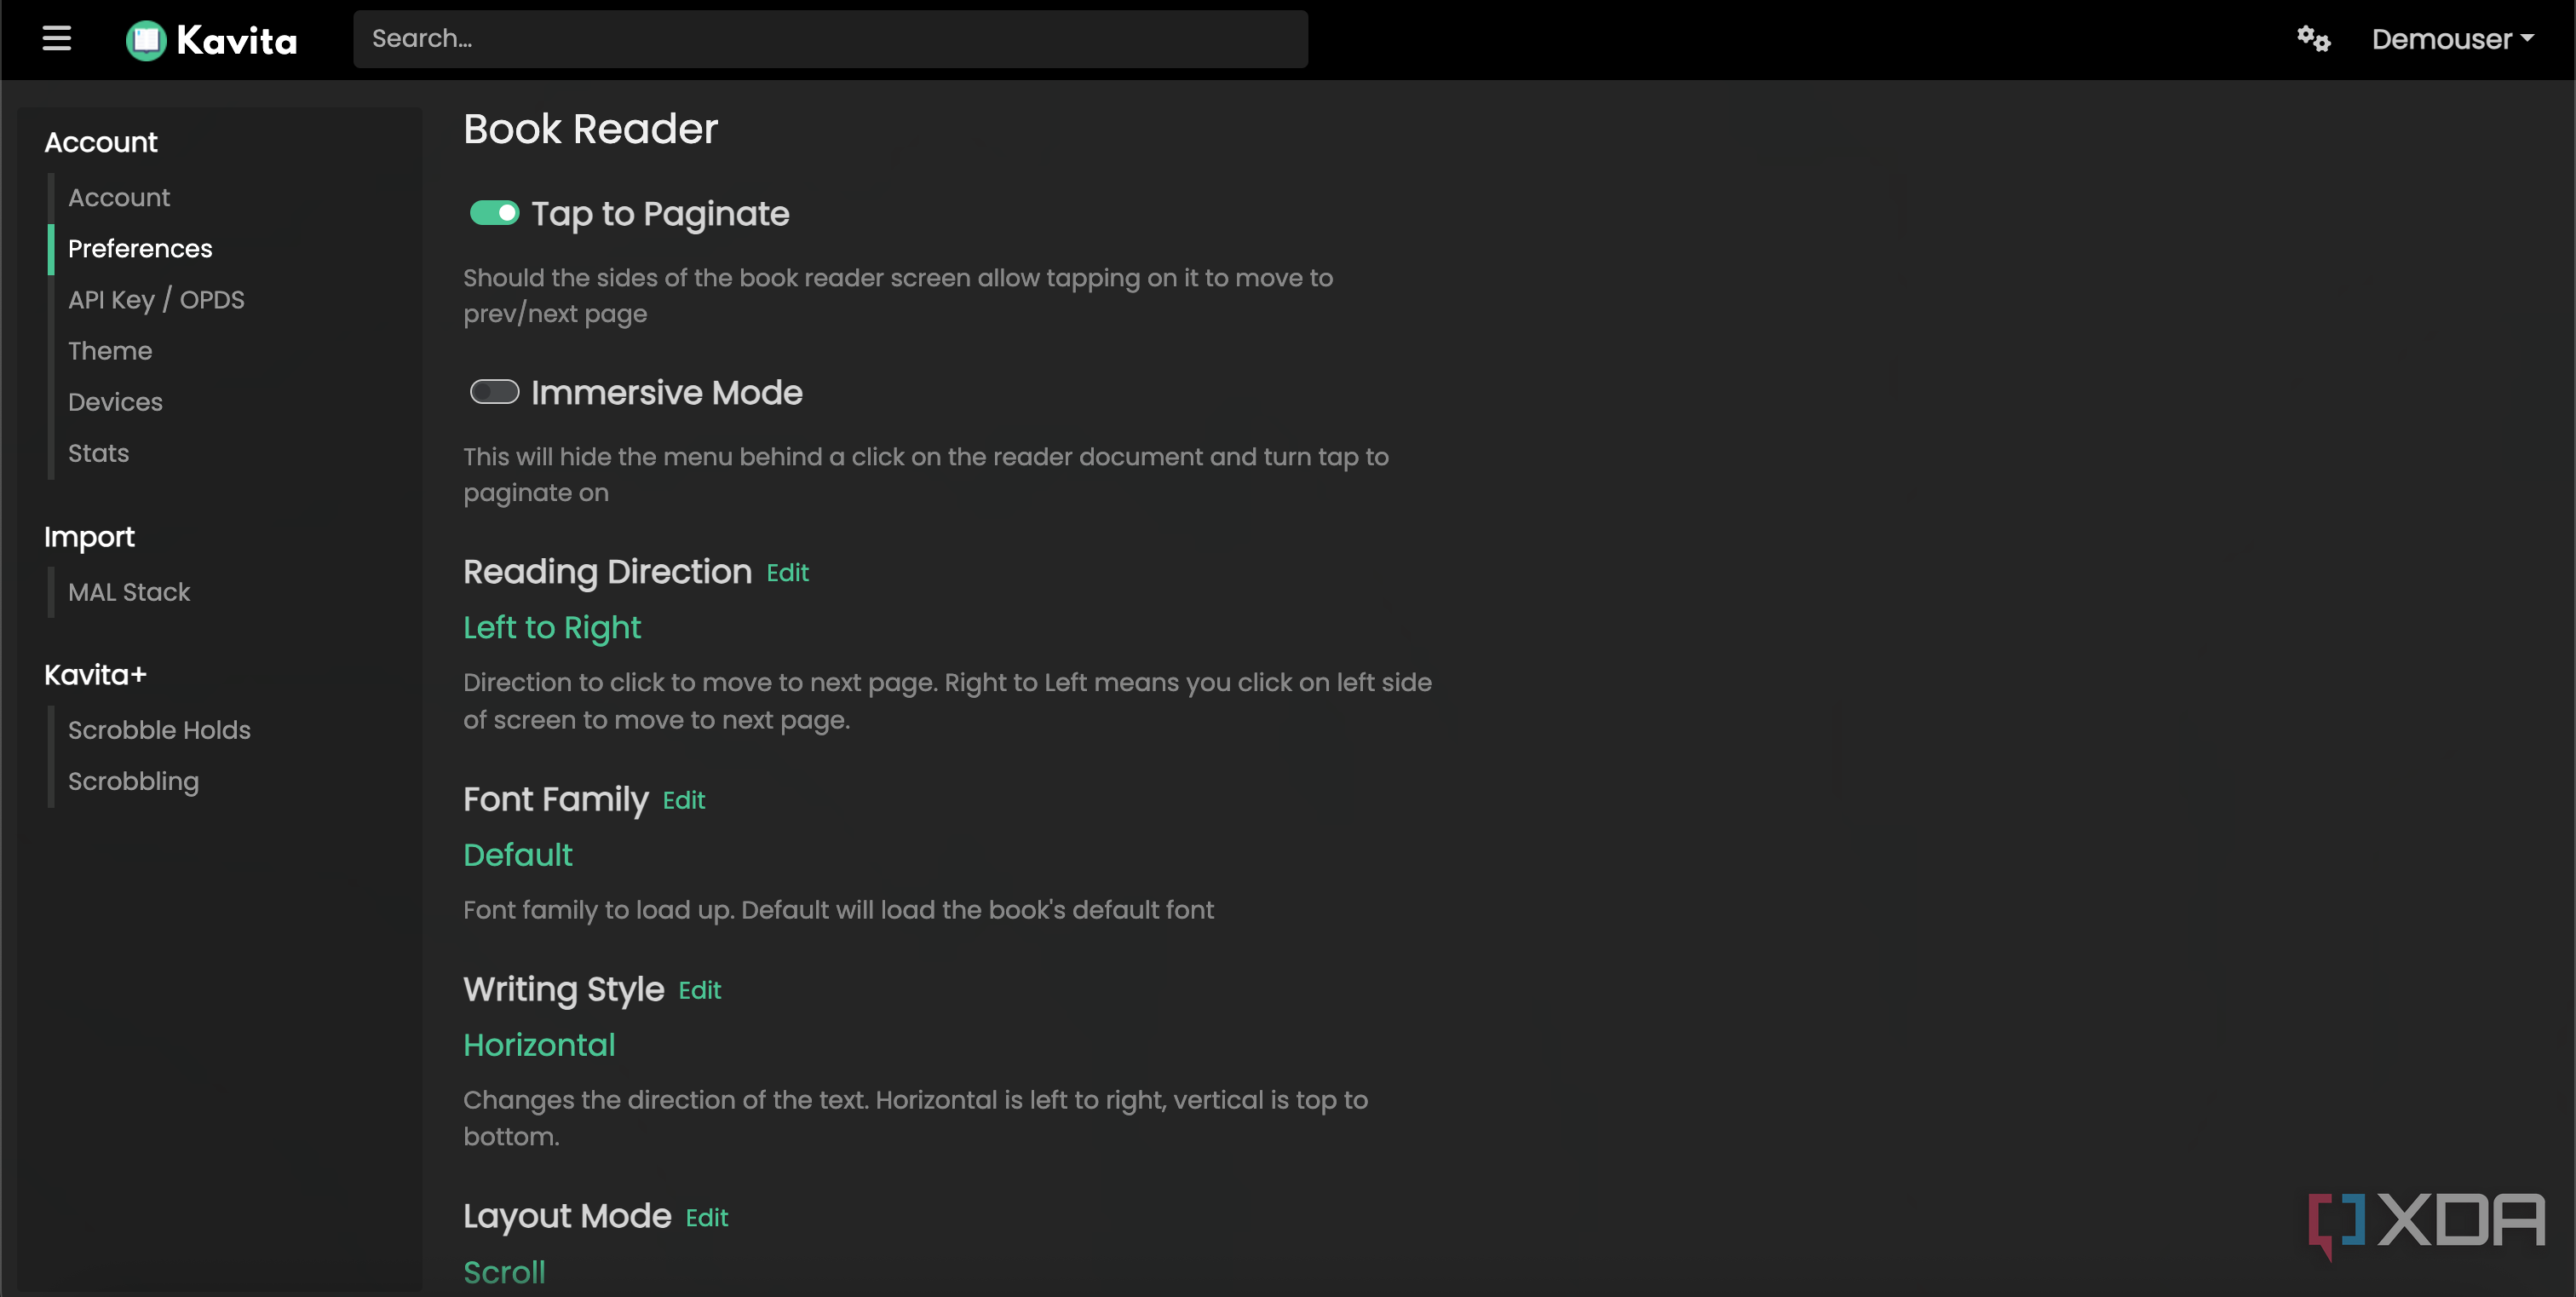Viewport: 2576px width, 1297px height.
Task: Open the Devices settings
Action: (115, 402)
